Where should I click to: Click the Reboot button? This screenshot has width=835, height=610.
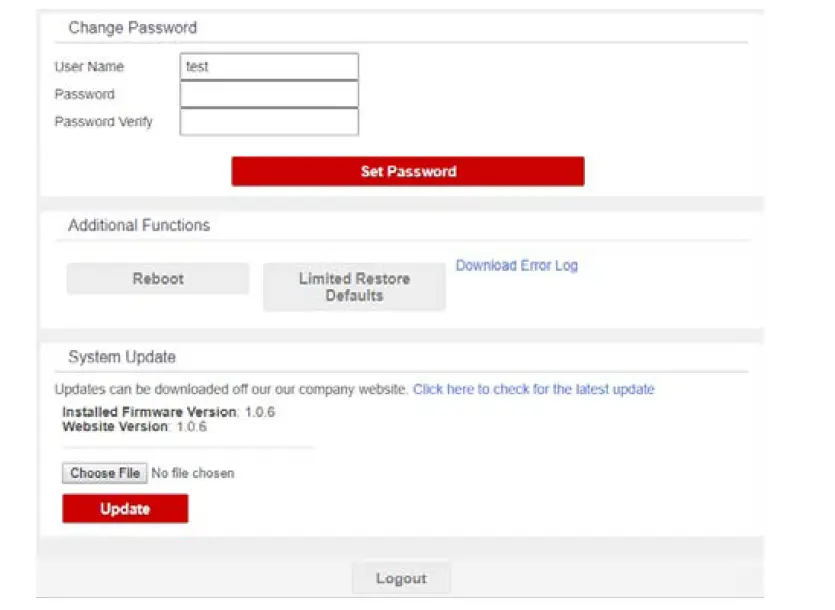(158, 279)
